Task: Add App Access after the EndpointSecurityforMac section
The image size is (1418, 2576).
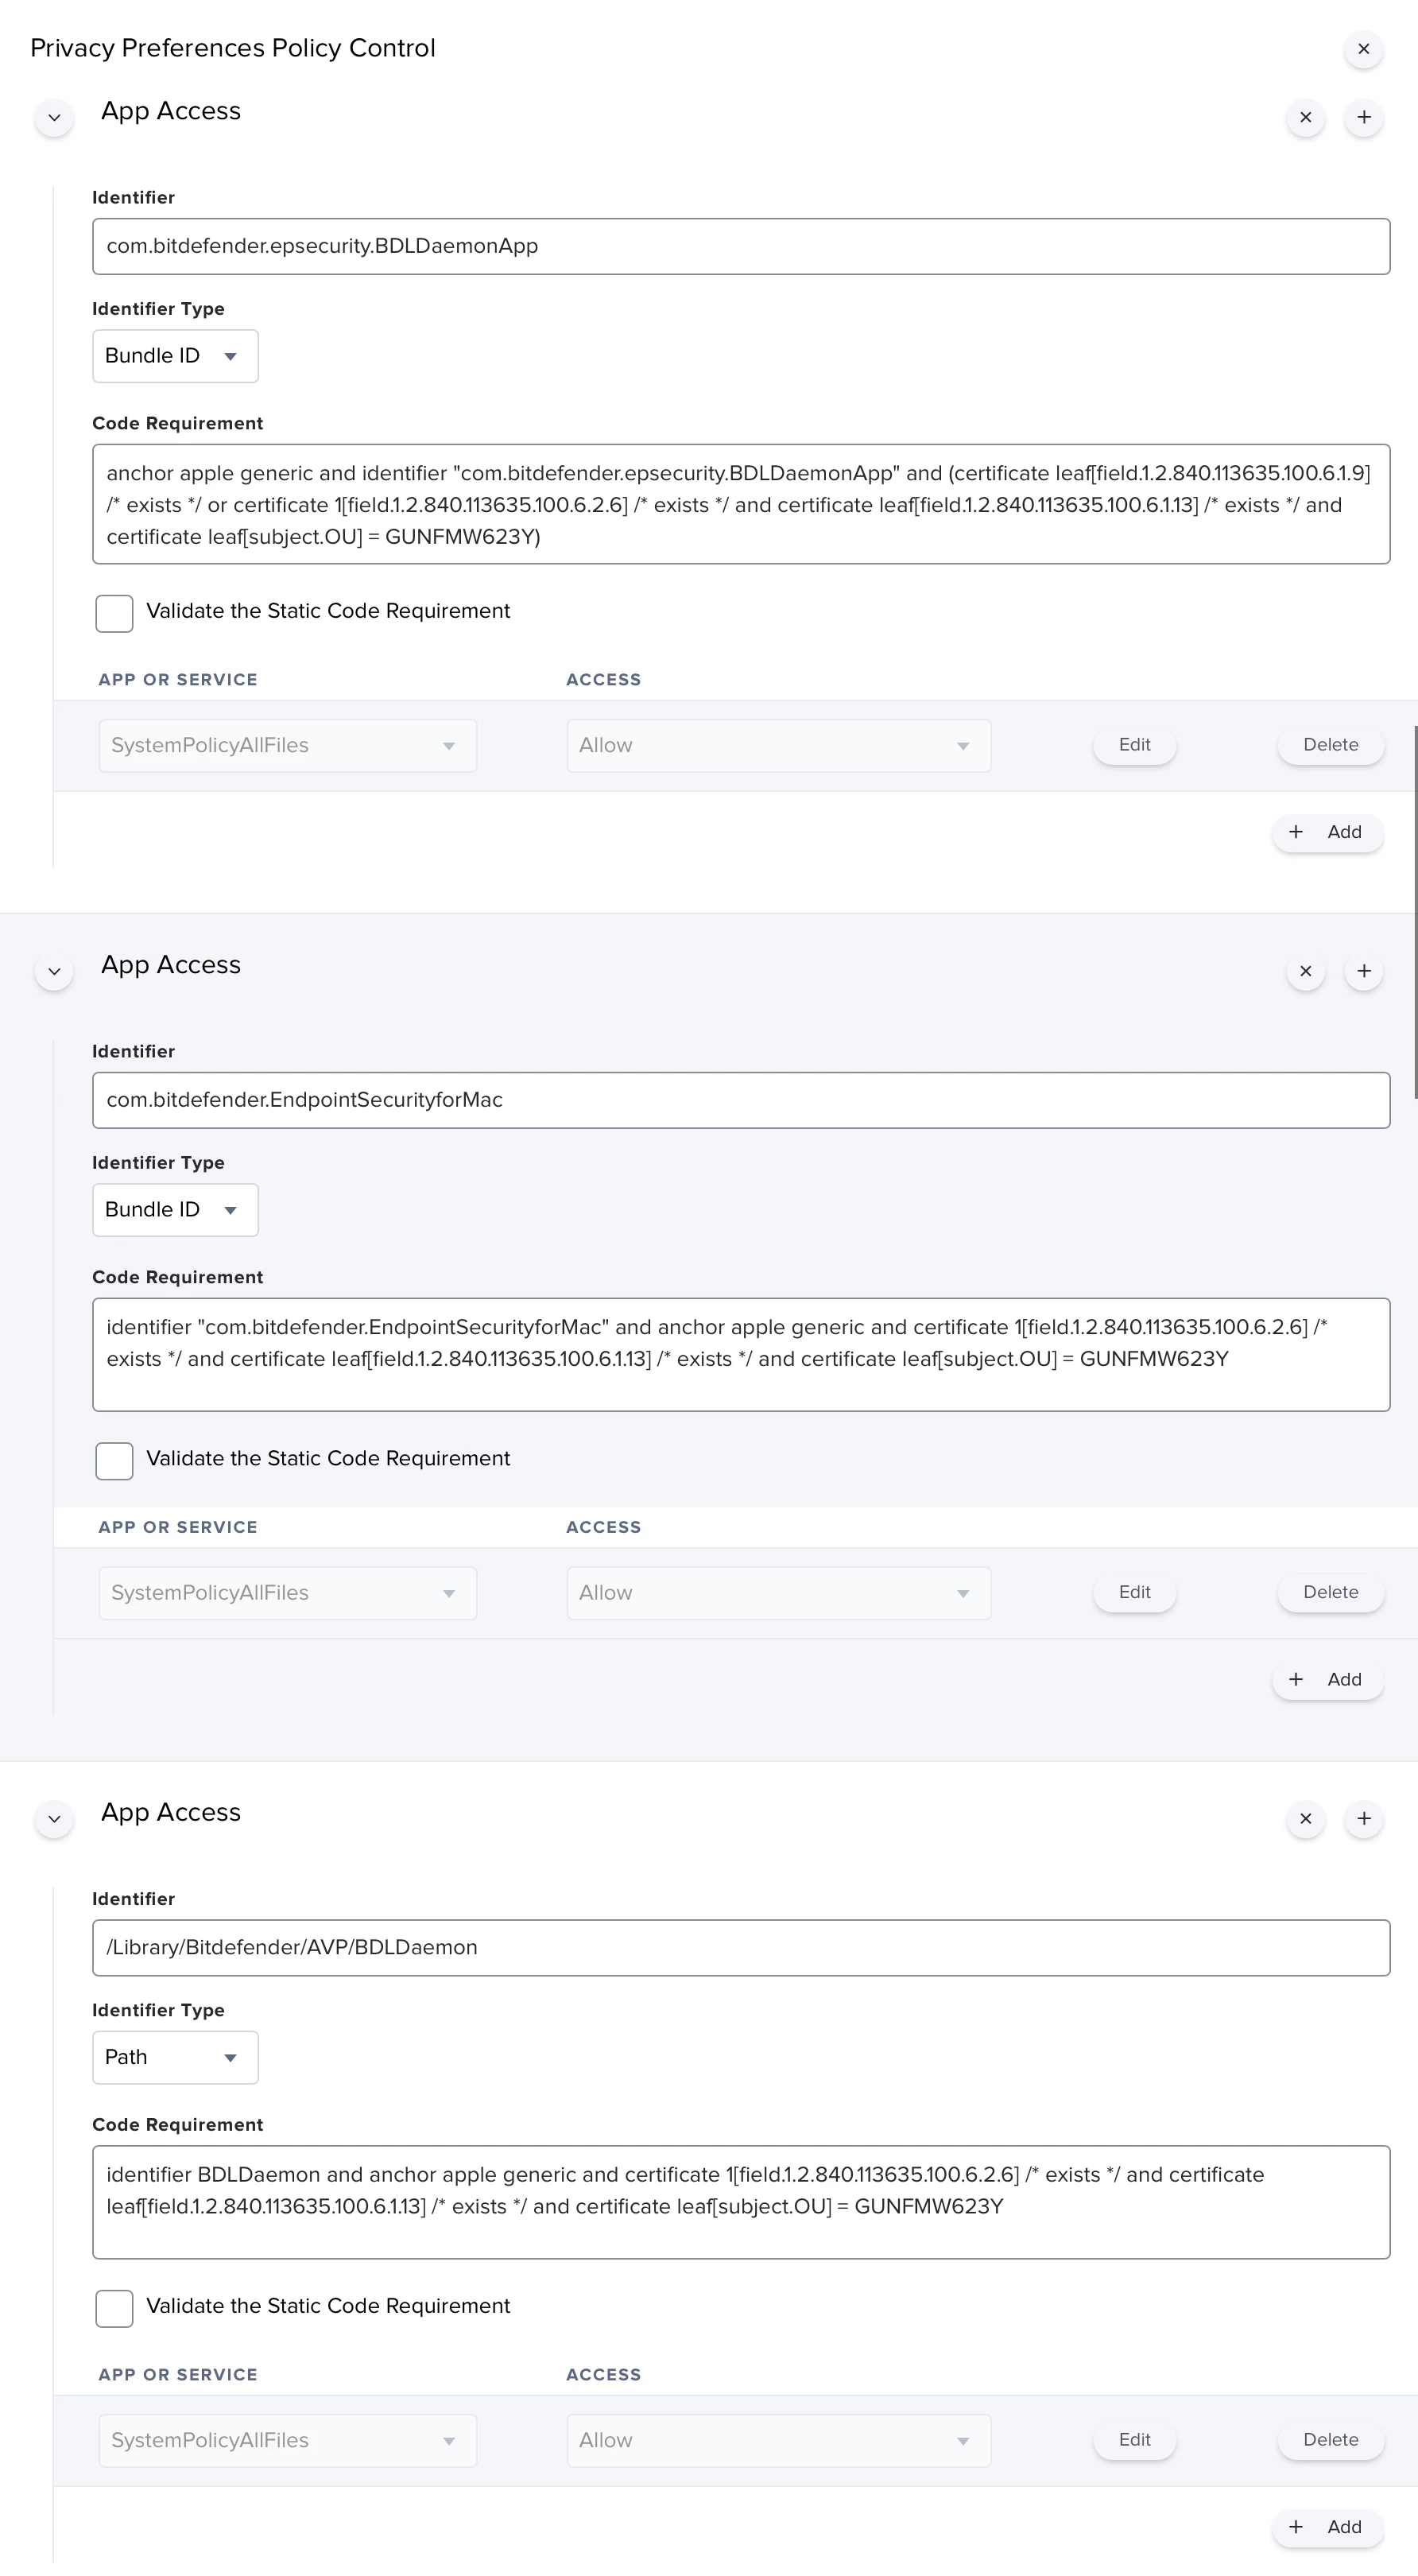Action: (1363, 971)
